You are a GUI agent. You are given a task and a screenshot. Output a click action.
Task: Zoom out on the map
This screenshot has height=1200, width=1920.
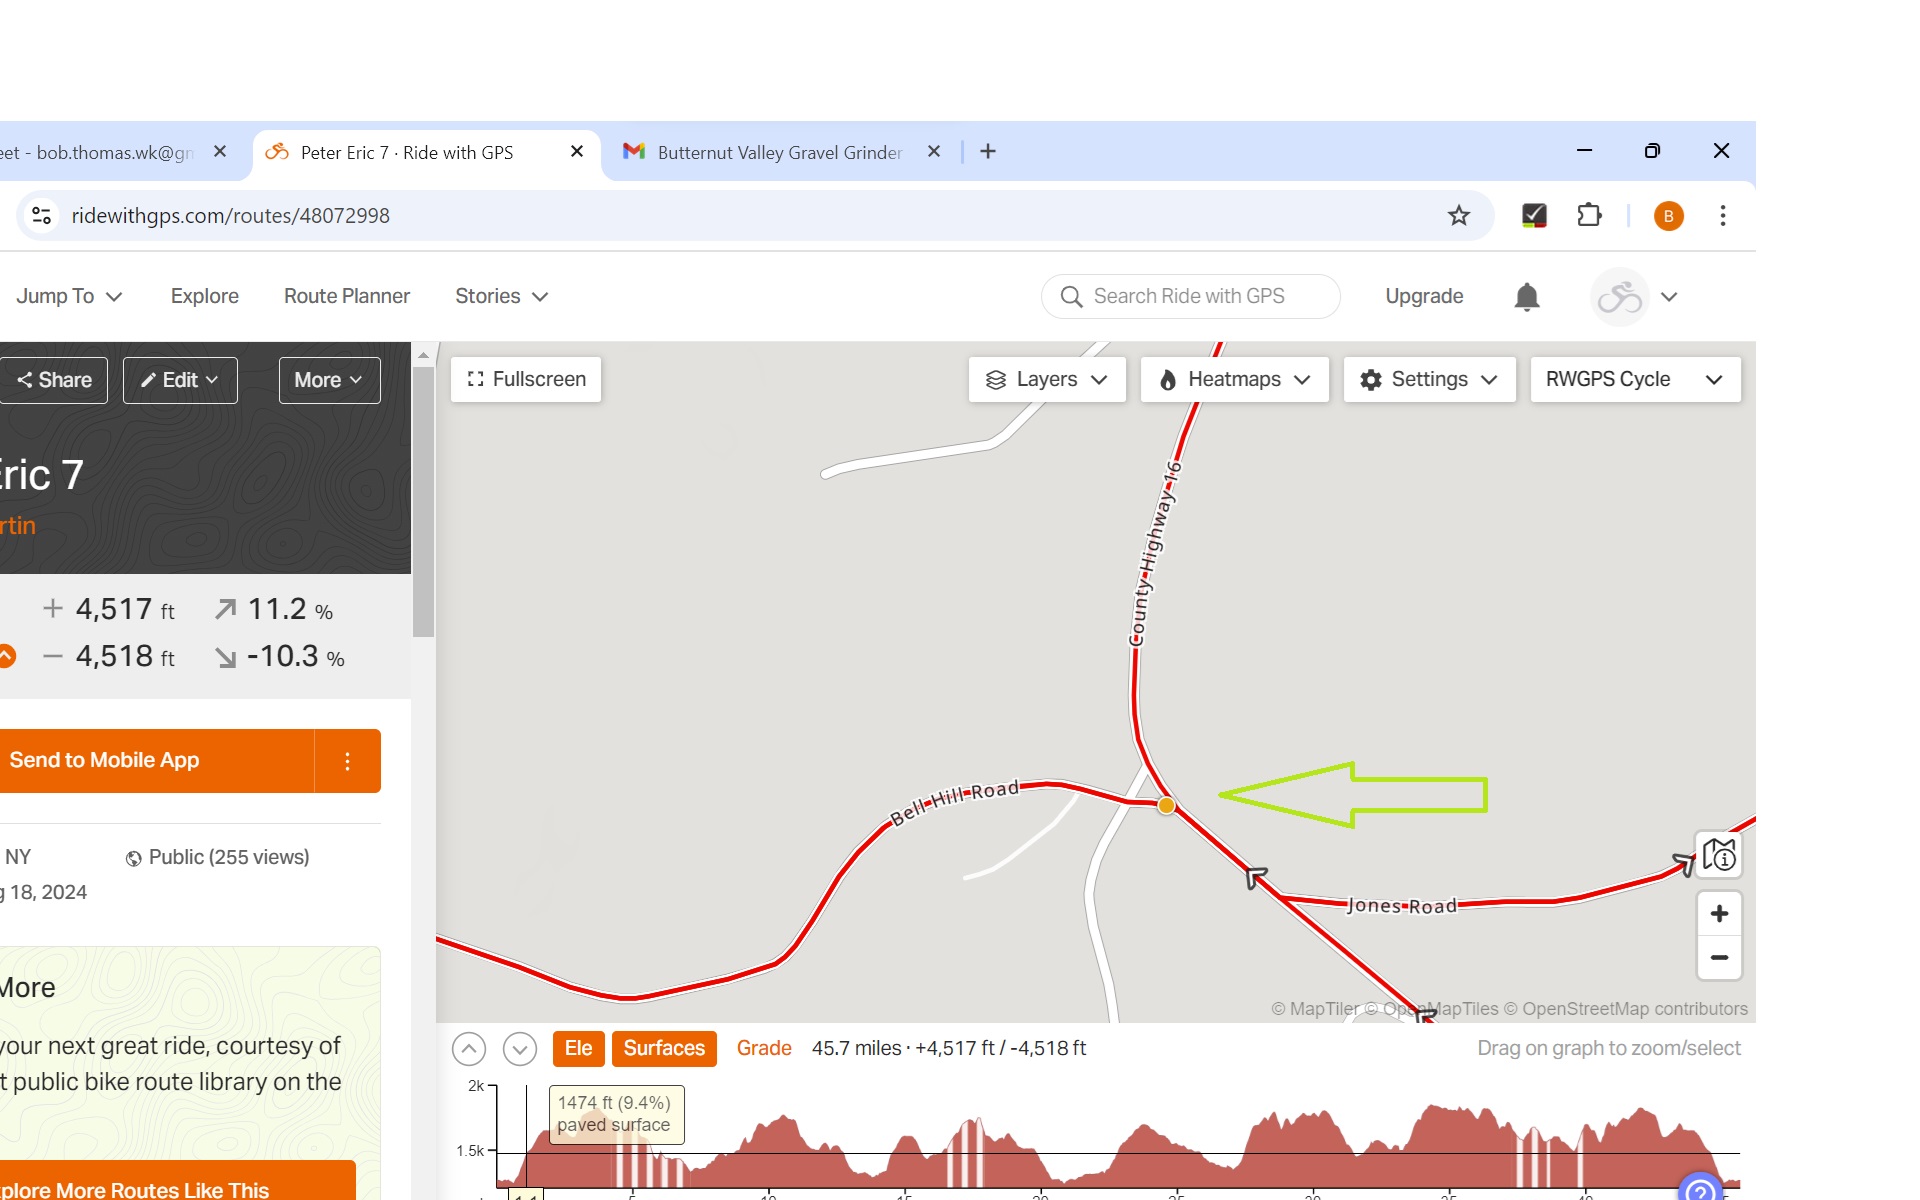pyautogui.click(x=1719, y=958)
